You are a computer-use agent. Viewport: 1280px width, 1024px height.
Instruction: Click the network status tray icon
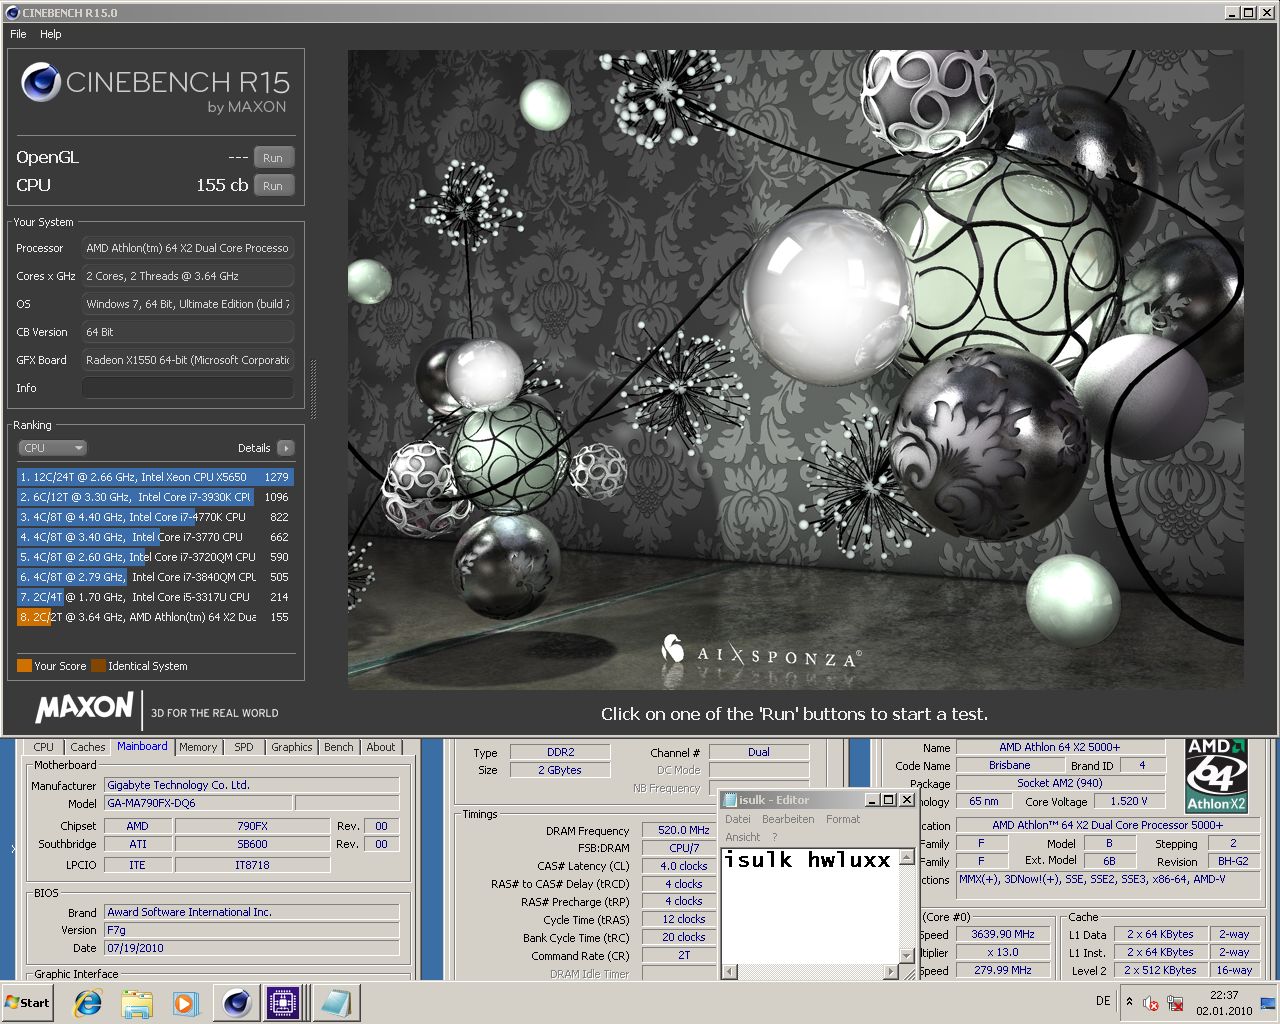(x=1175, y=1003)
